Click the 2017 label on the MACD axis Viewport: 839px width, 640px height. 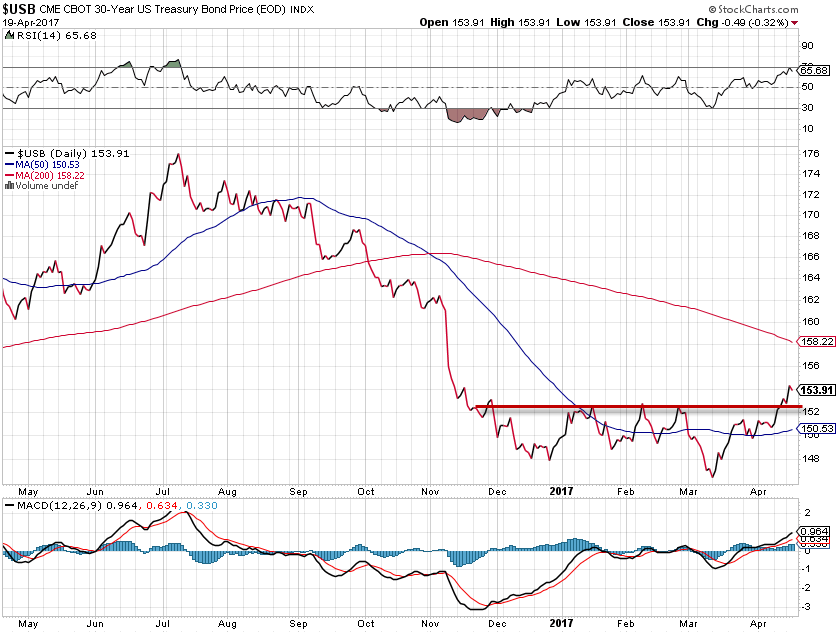[561, 623]
